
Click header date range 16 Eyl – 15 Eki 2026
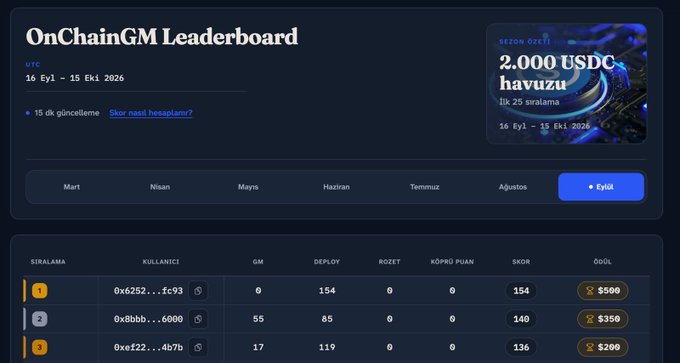pyautogui.click(x=75, y=78)
